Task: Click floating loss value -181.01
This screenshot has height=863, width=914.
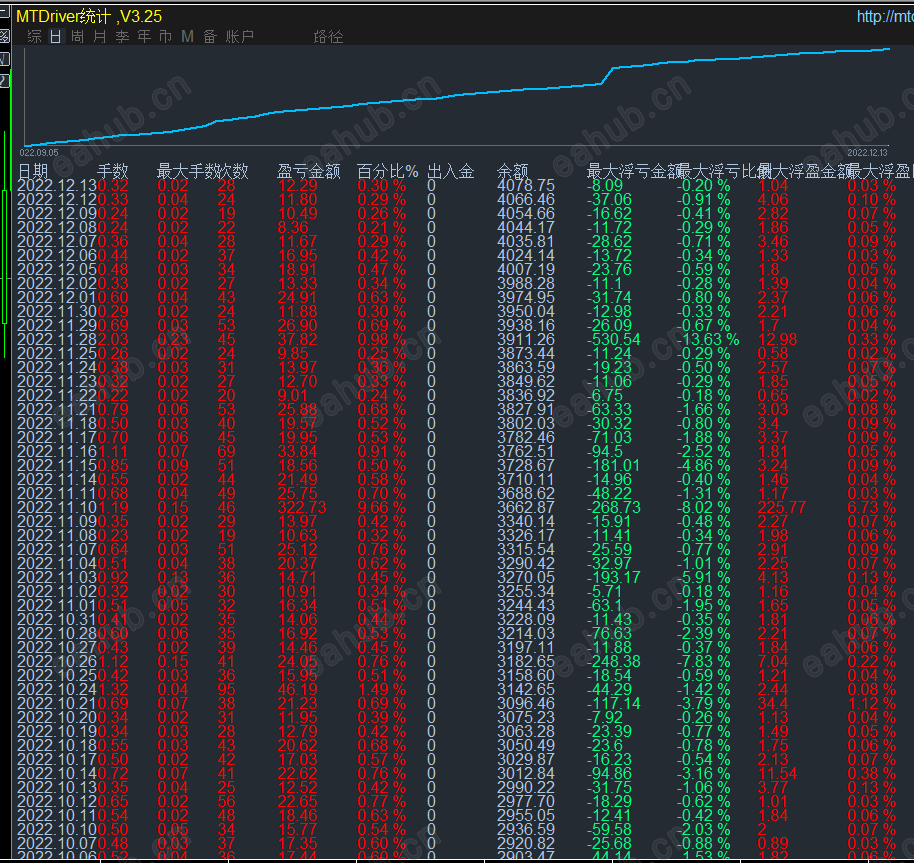Action: [613, 466]
